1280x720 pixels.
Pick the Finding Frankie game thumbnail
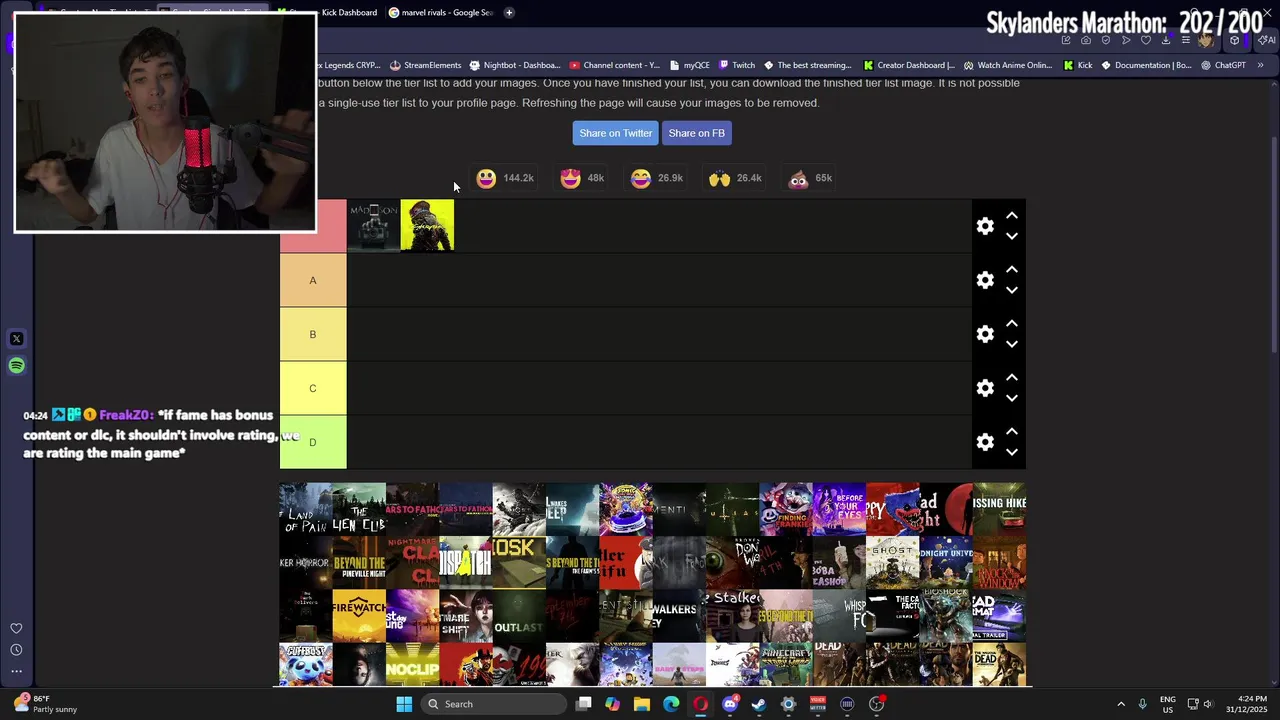coord(786,509)
